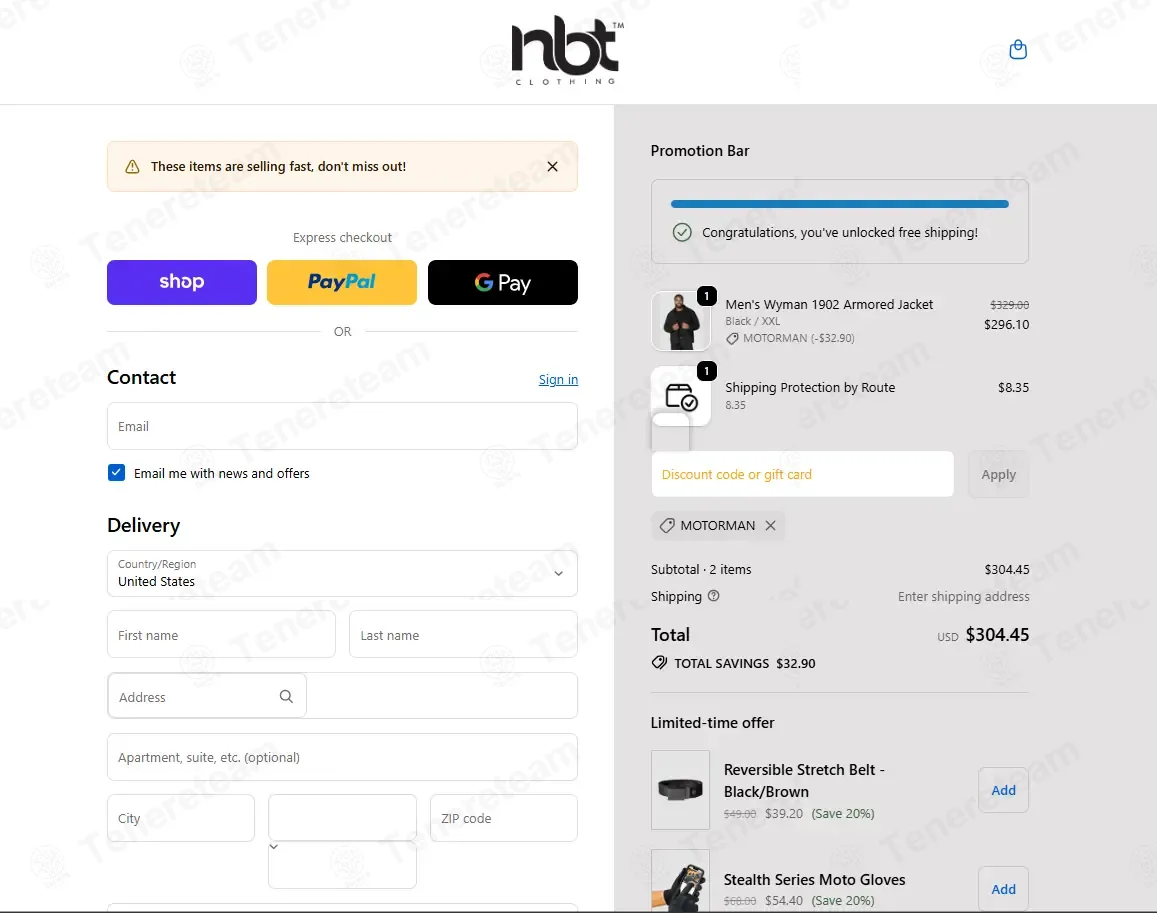Click the Apply discount button
Image resolution: width=1157 pixels, height=913 pixels.
coord(998,474)
